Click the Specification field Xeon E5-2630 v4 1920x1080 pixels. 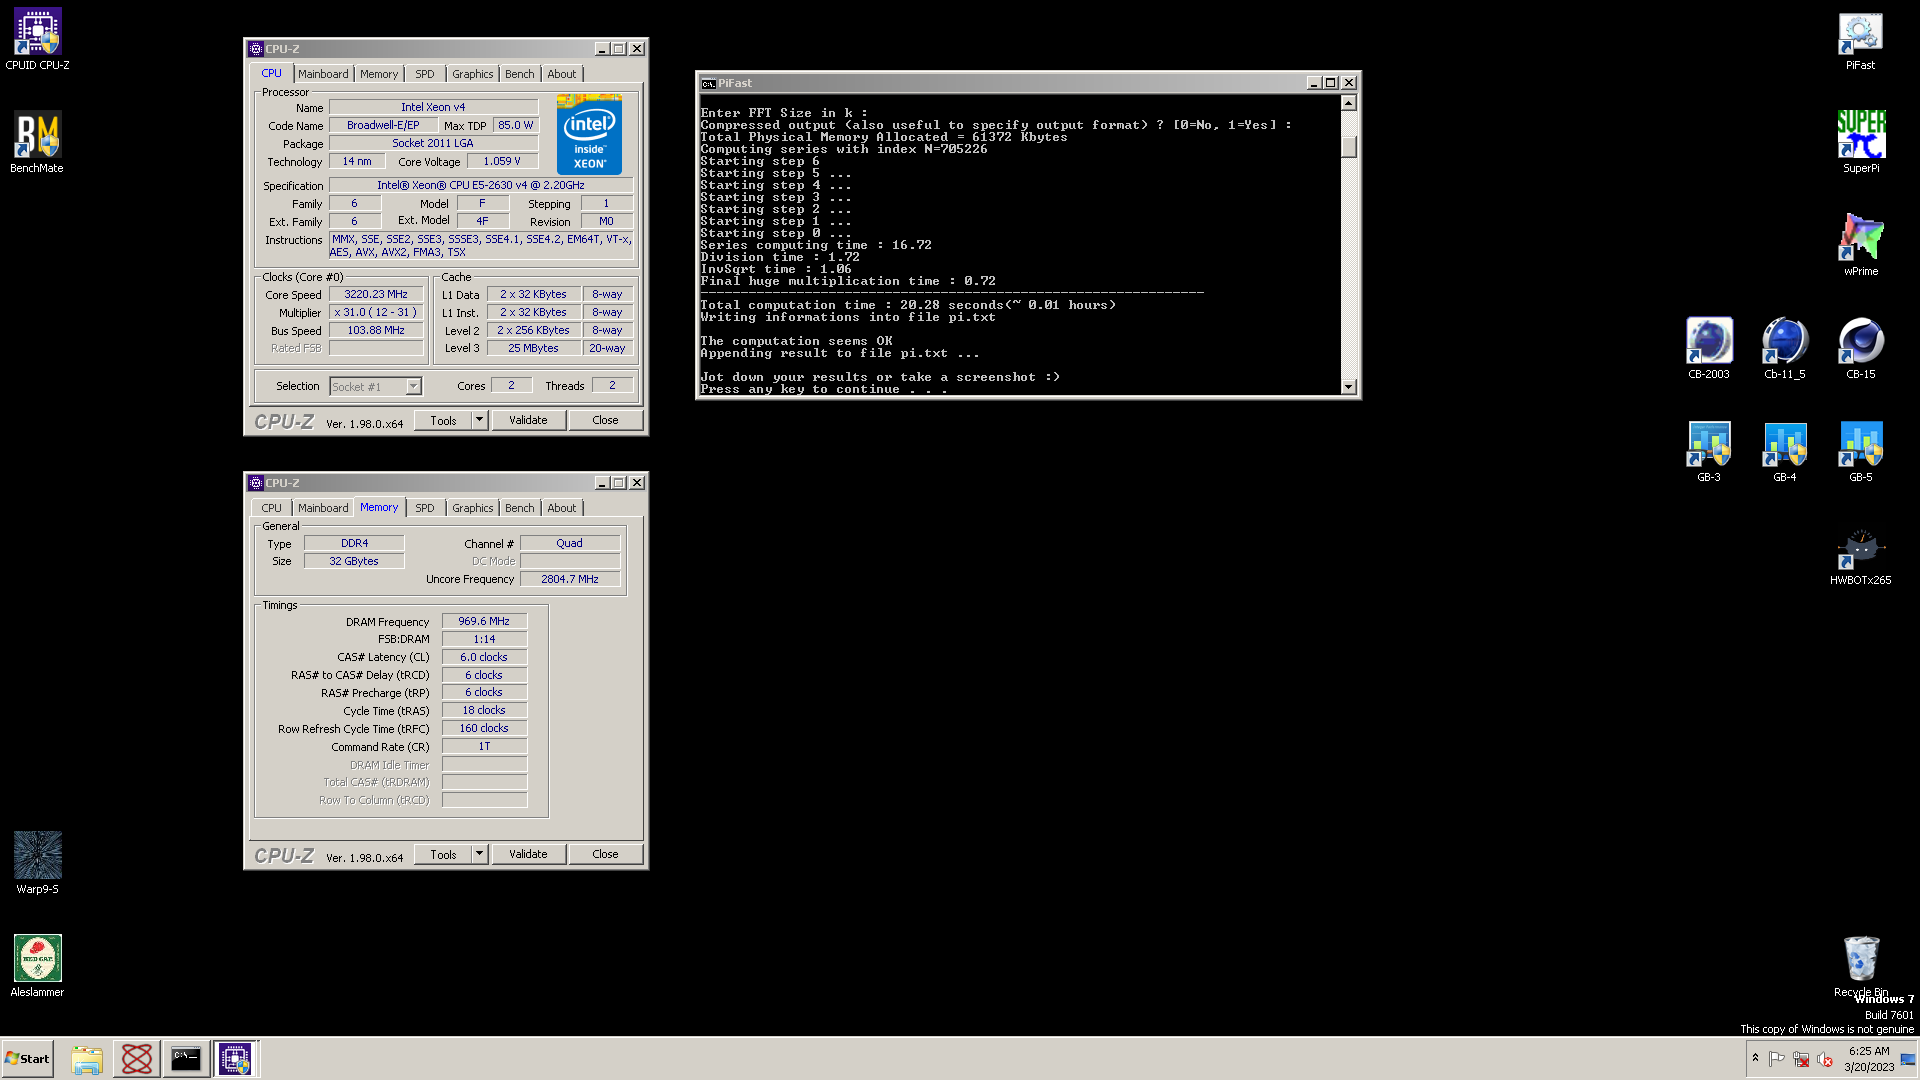point(481,185)
